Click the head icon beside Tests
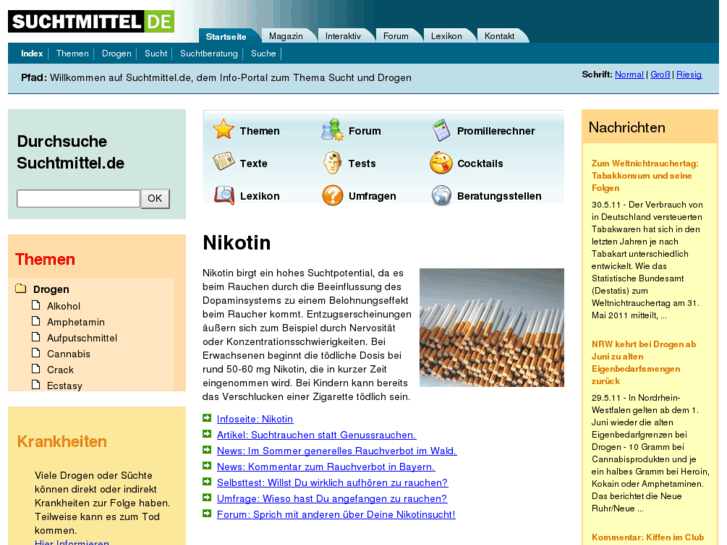Screen dimensions: 727x545 (332, 162)
